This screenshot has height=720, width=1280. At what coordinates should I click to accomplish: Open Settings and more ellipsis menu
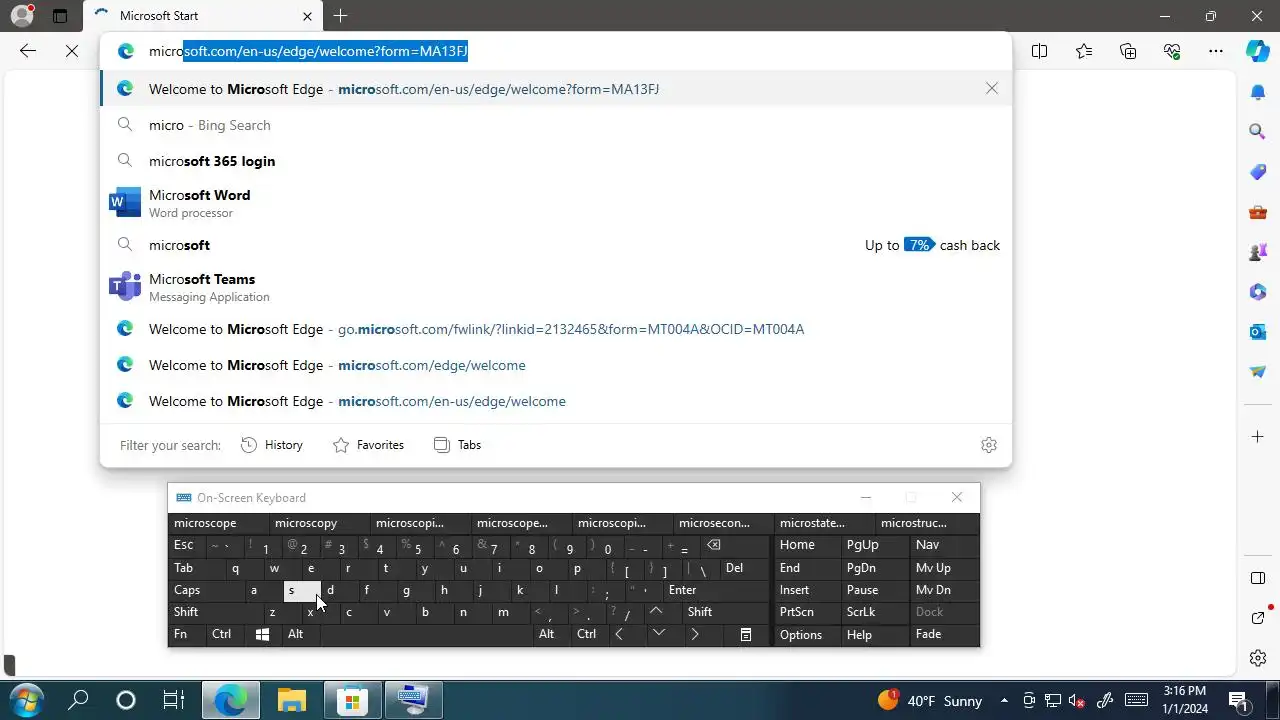1216,51
